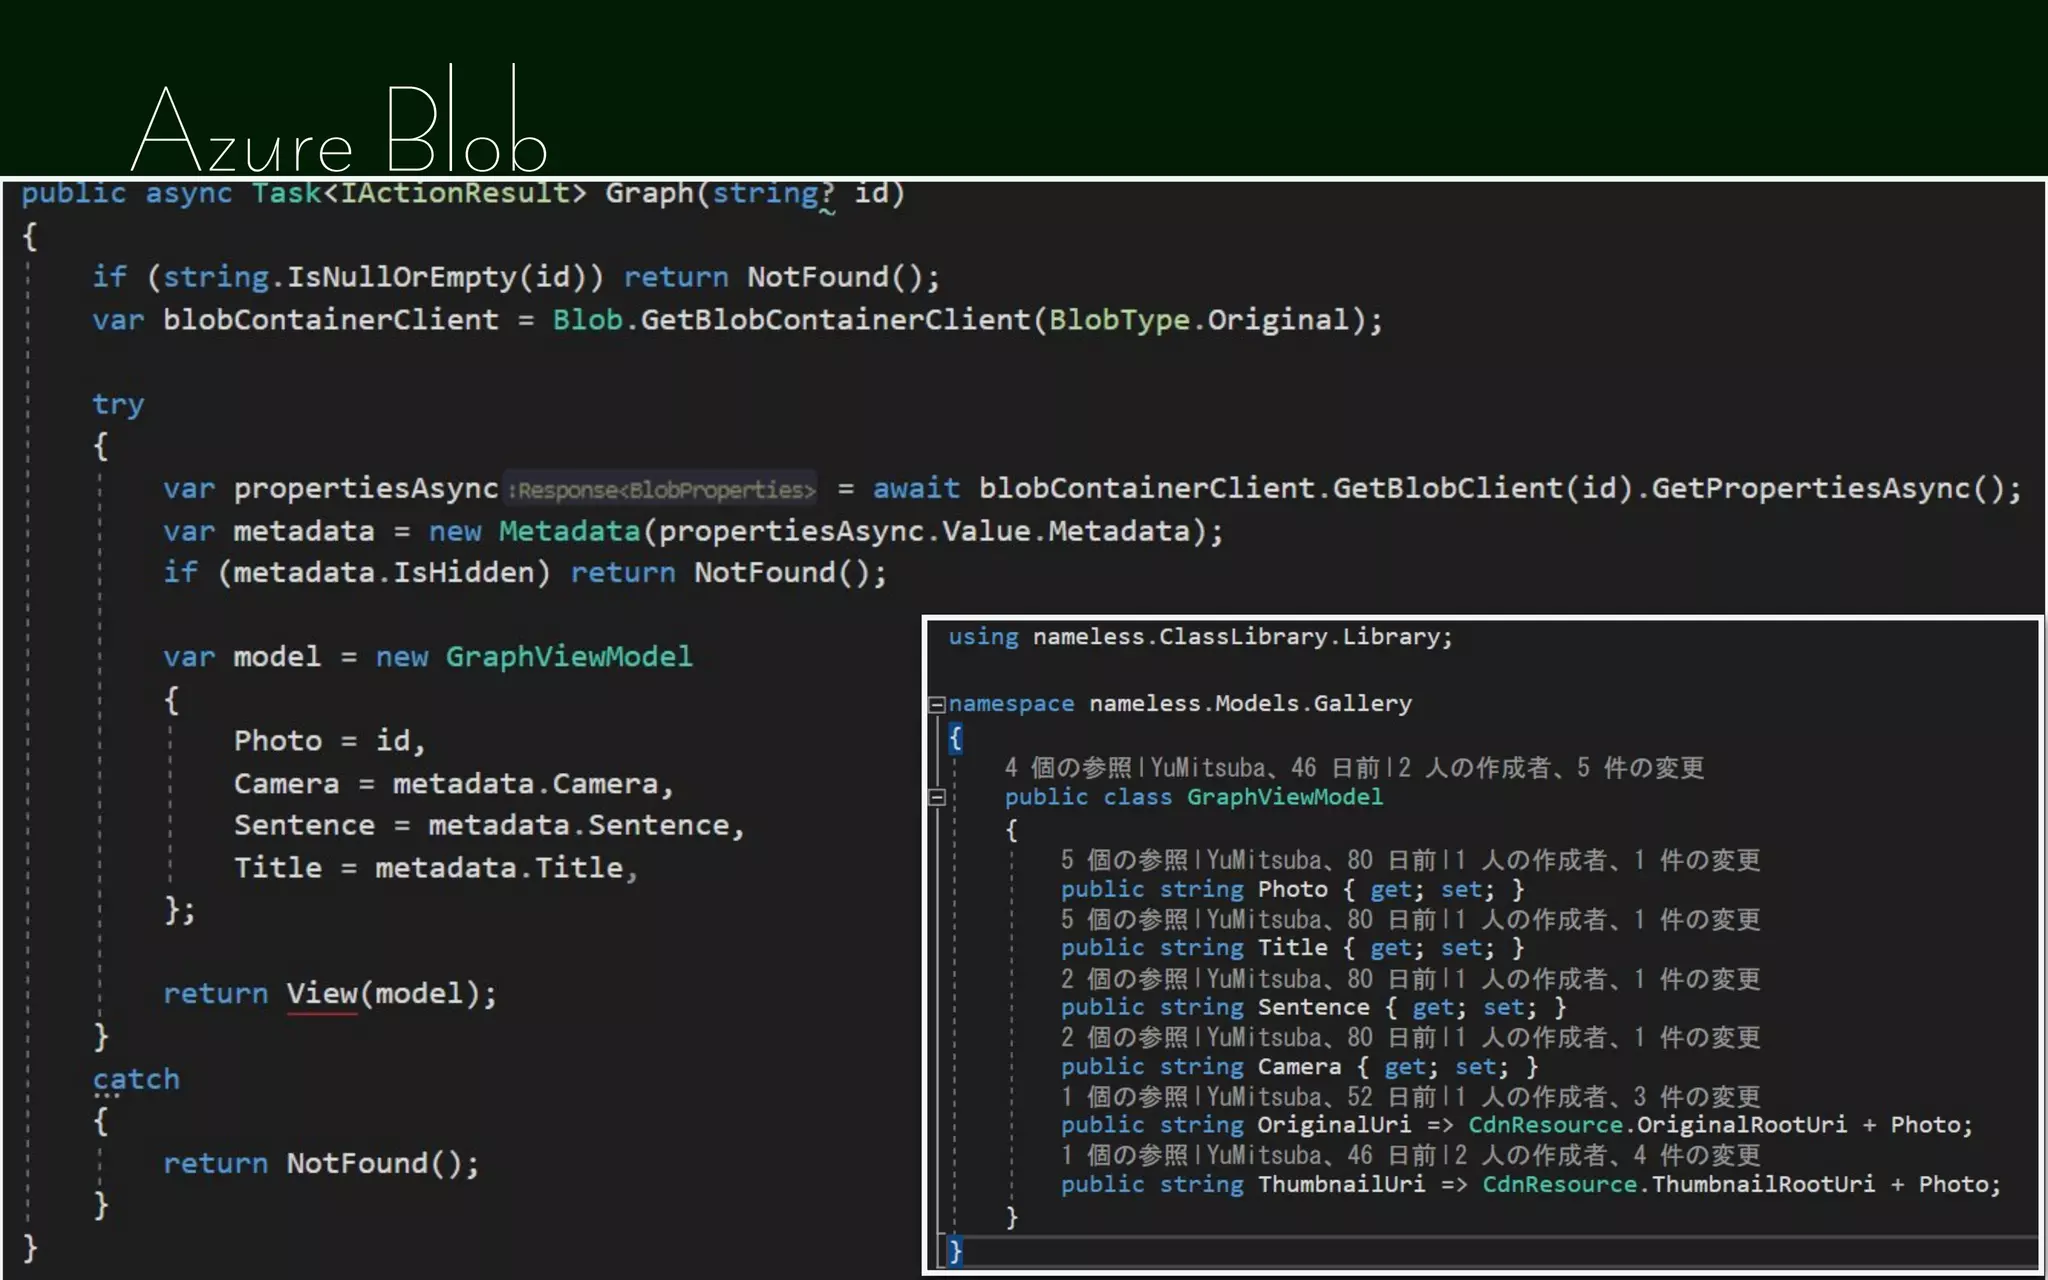
Task: Click the 'catch' keyword
Action: [136, 1079]
